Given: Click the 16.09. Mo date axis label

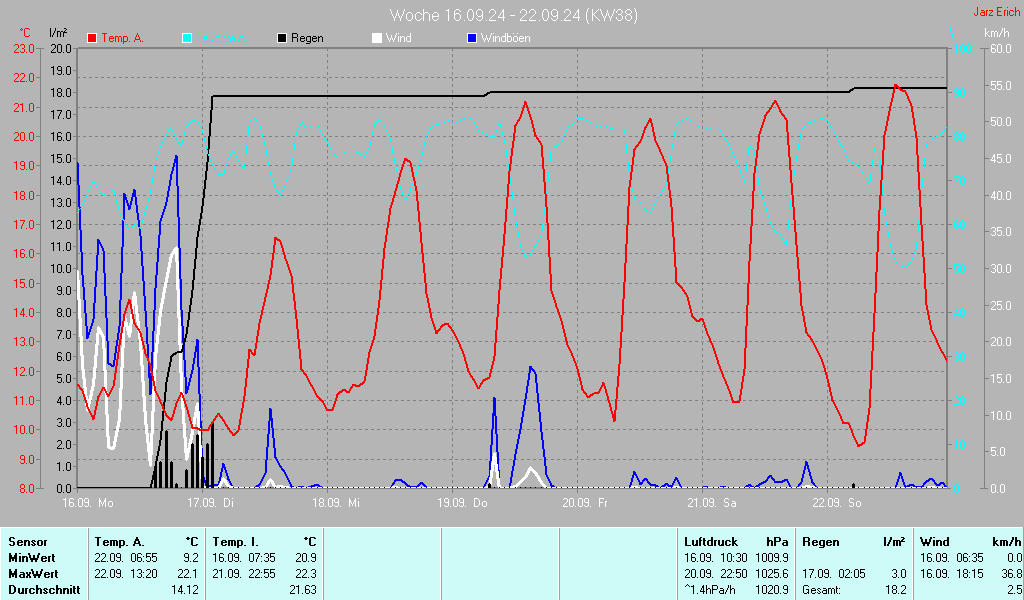Looking at the screenshot, I should [x=88, y=503].
